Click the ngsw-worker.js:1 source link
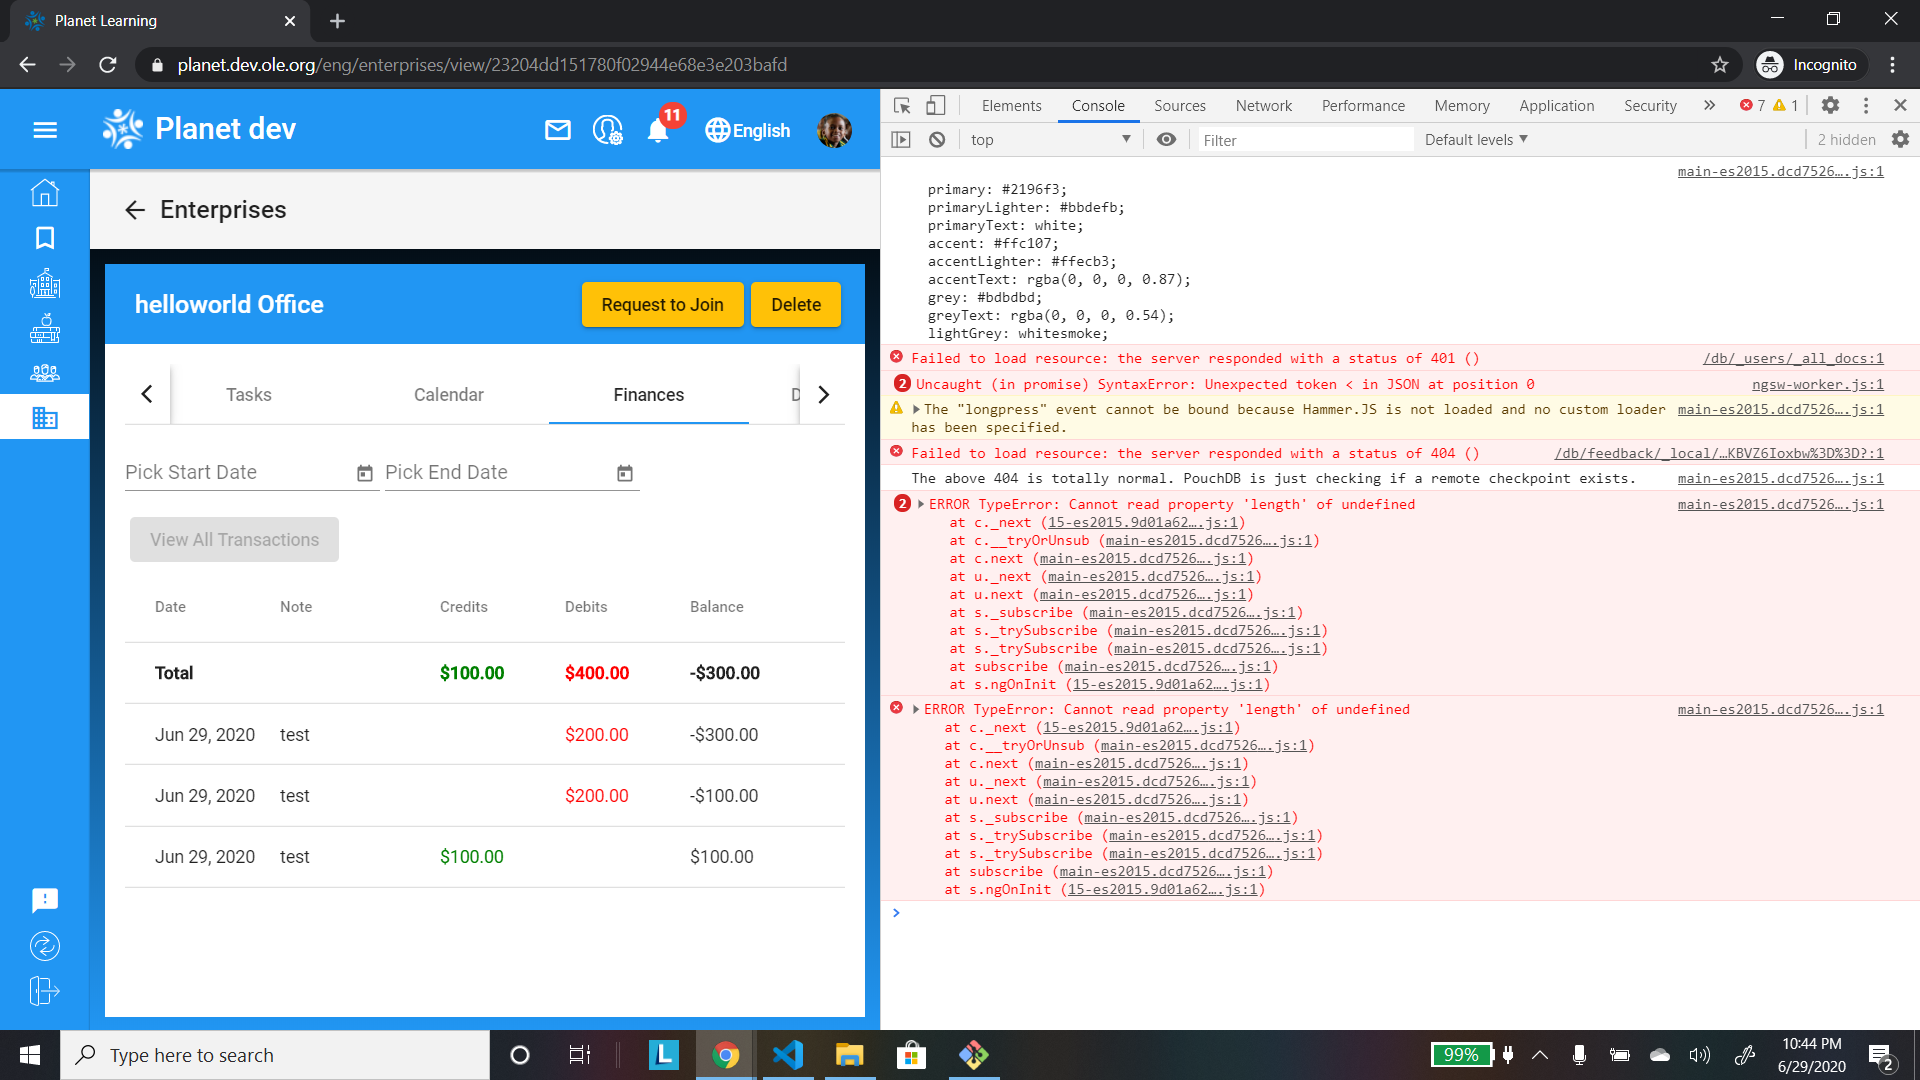This screenshot has width=1920, height=1080. point(1817,384)
